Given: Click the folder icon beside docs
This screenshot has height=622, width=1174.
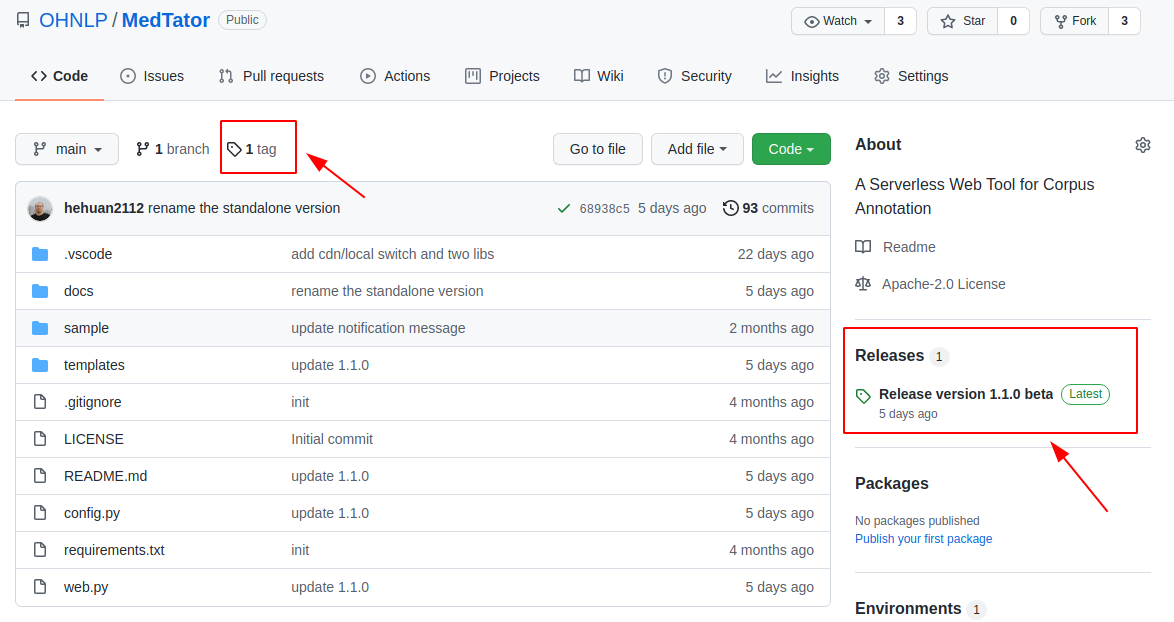Looking at the screenshot, I should point(40,291).
